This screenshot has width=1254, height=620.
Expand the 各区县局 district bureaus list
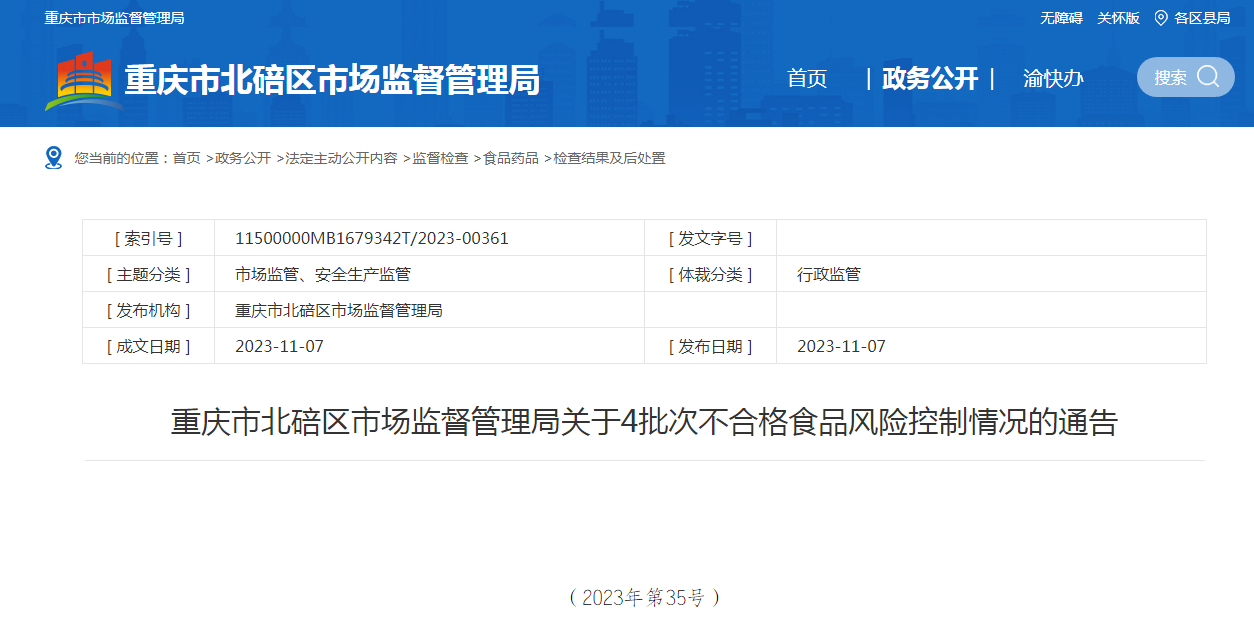point(1202,18)
